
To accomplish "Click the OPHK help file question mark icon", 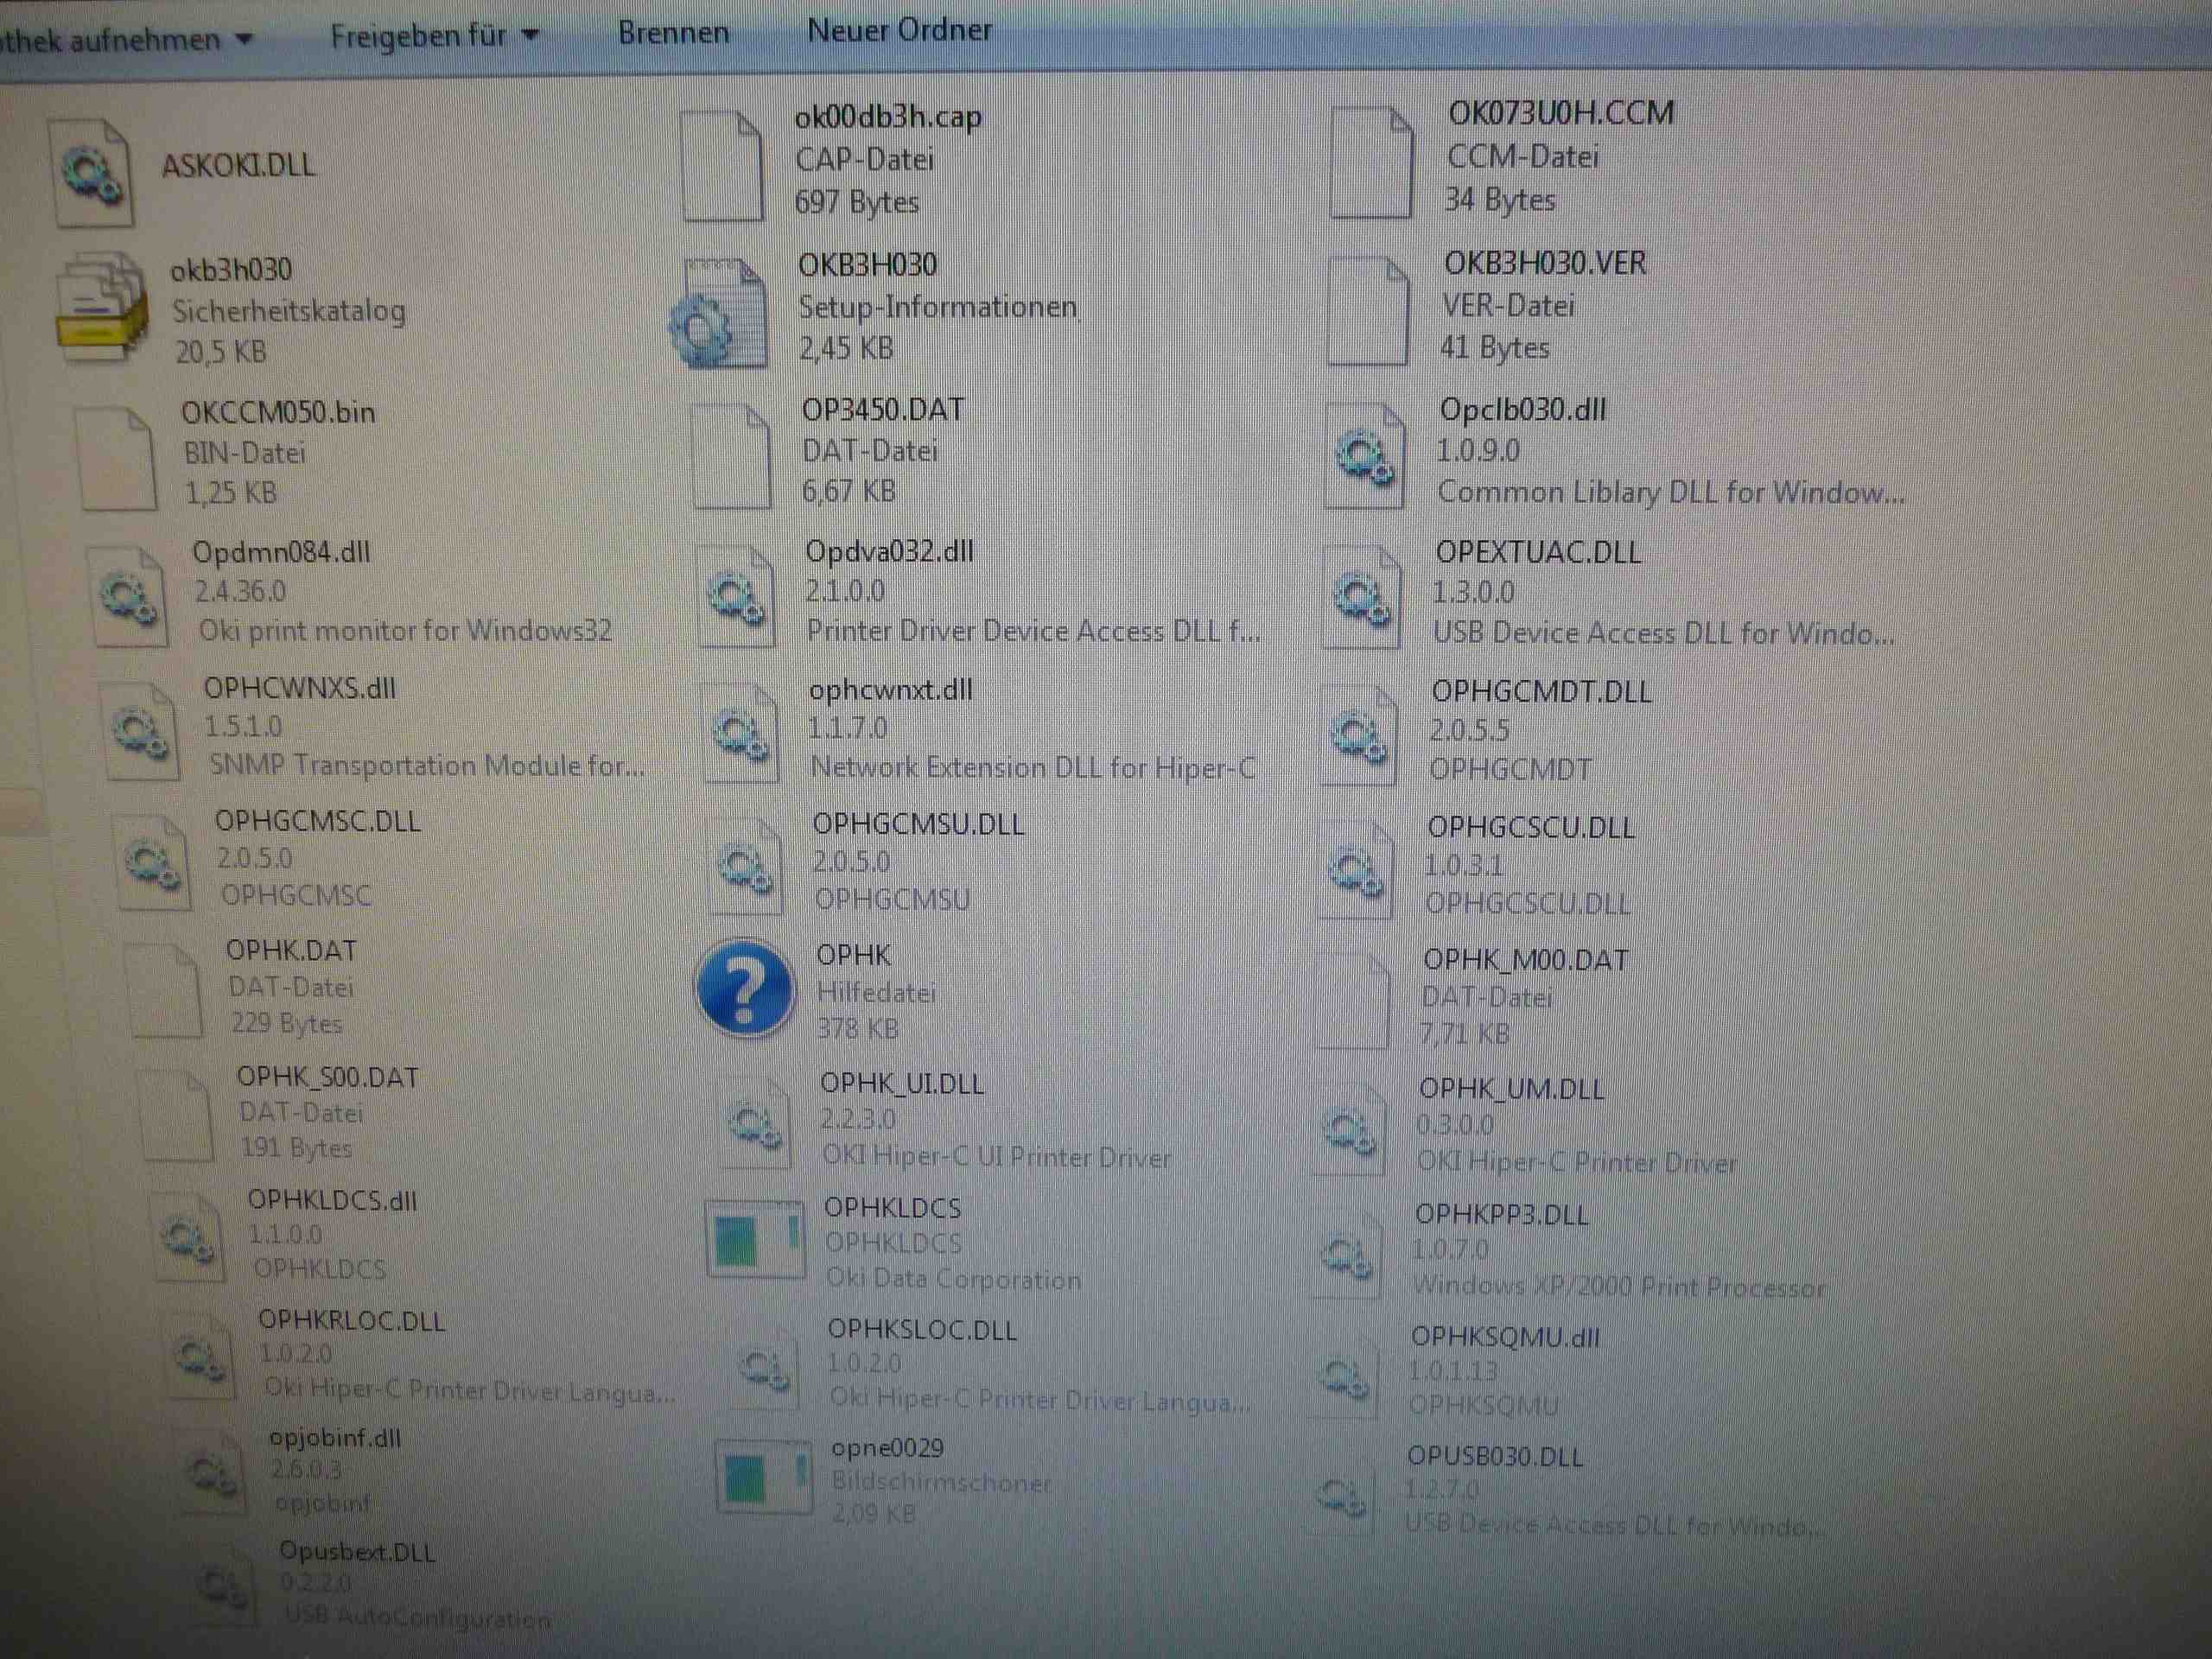I will pos(744,988).
